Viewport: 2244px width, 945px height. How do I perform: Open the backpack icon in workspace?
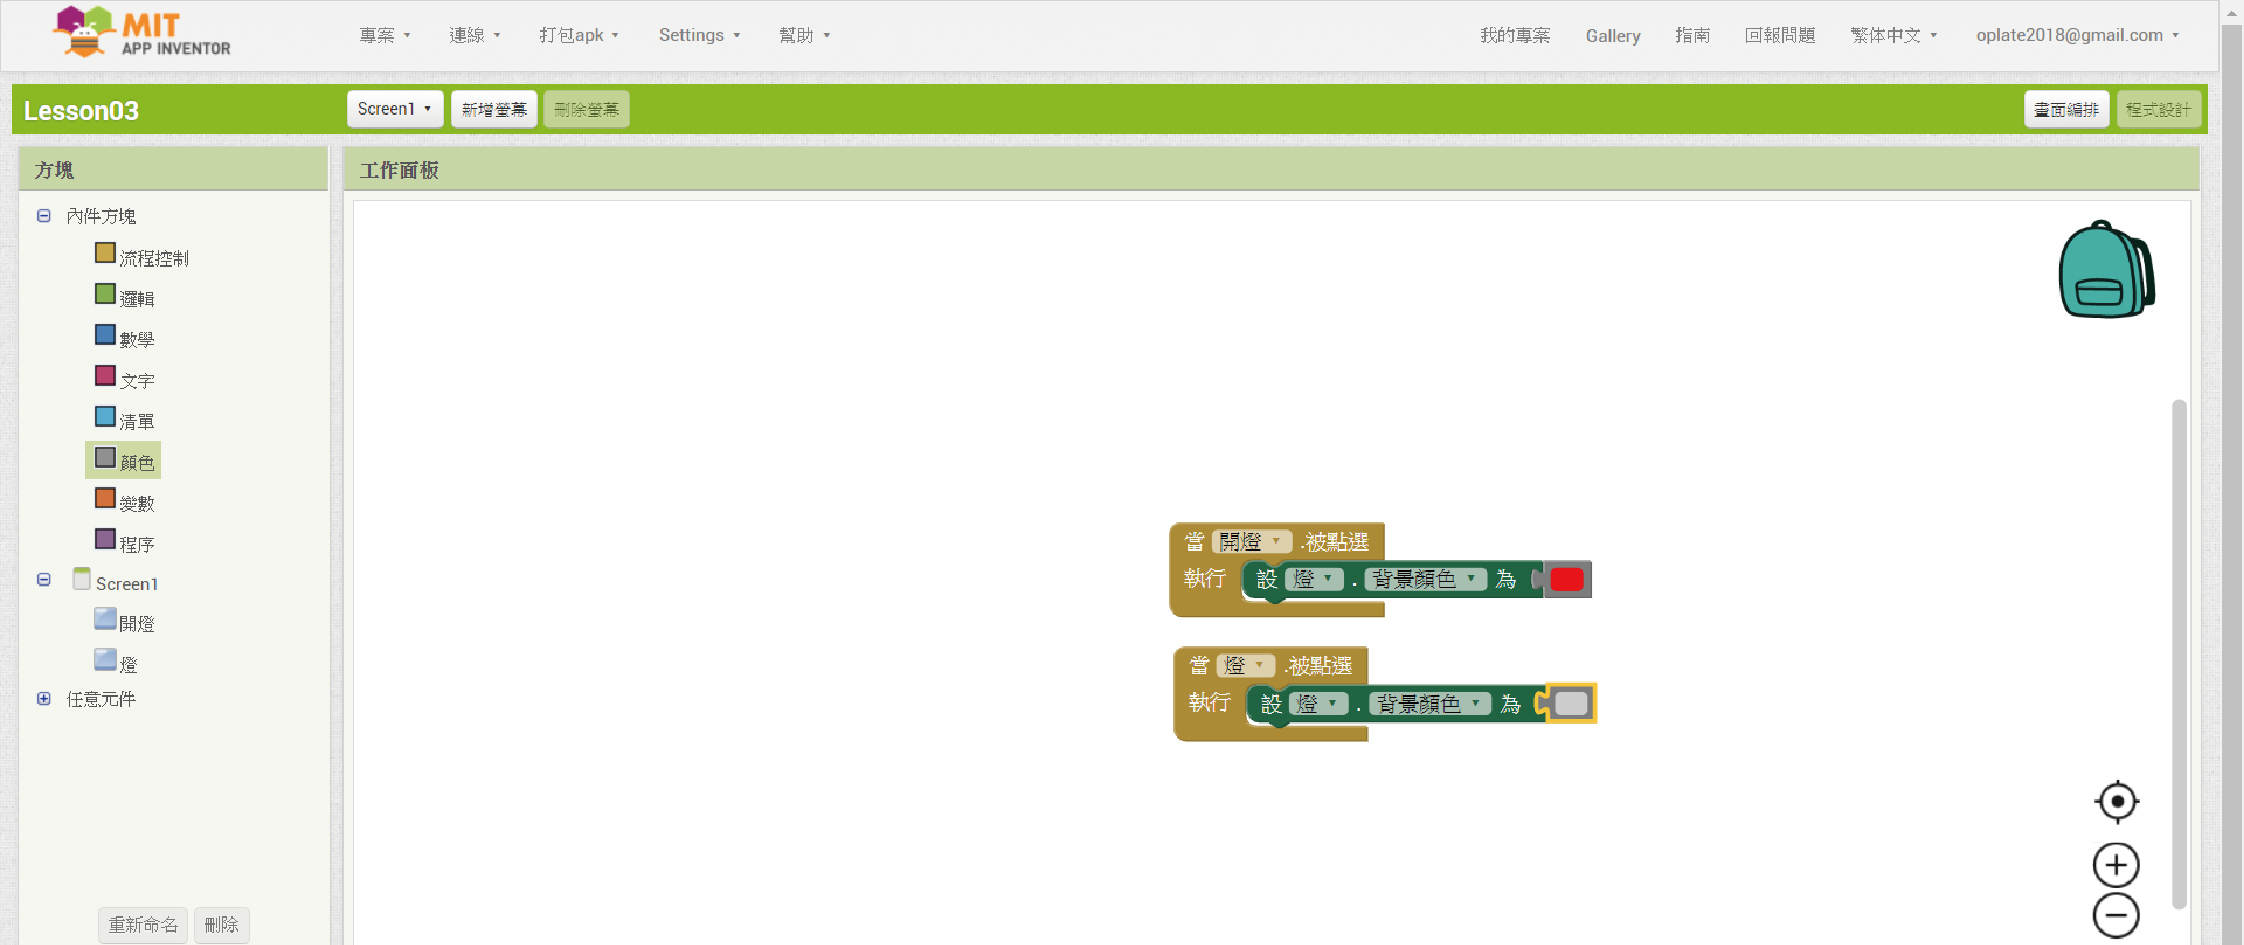[x=2106, y=270]
